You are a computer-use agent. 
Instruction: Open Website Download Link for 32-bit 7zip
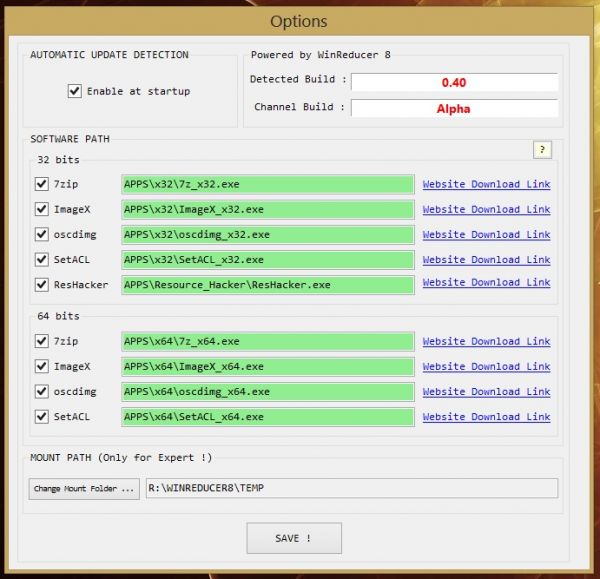pyautogui.click(x=486, y=184)
